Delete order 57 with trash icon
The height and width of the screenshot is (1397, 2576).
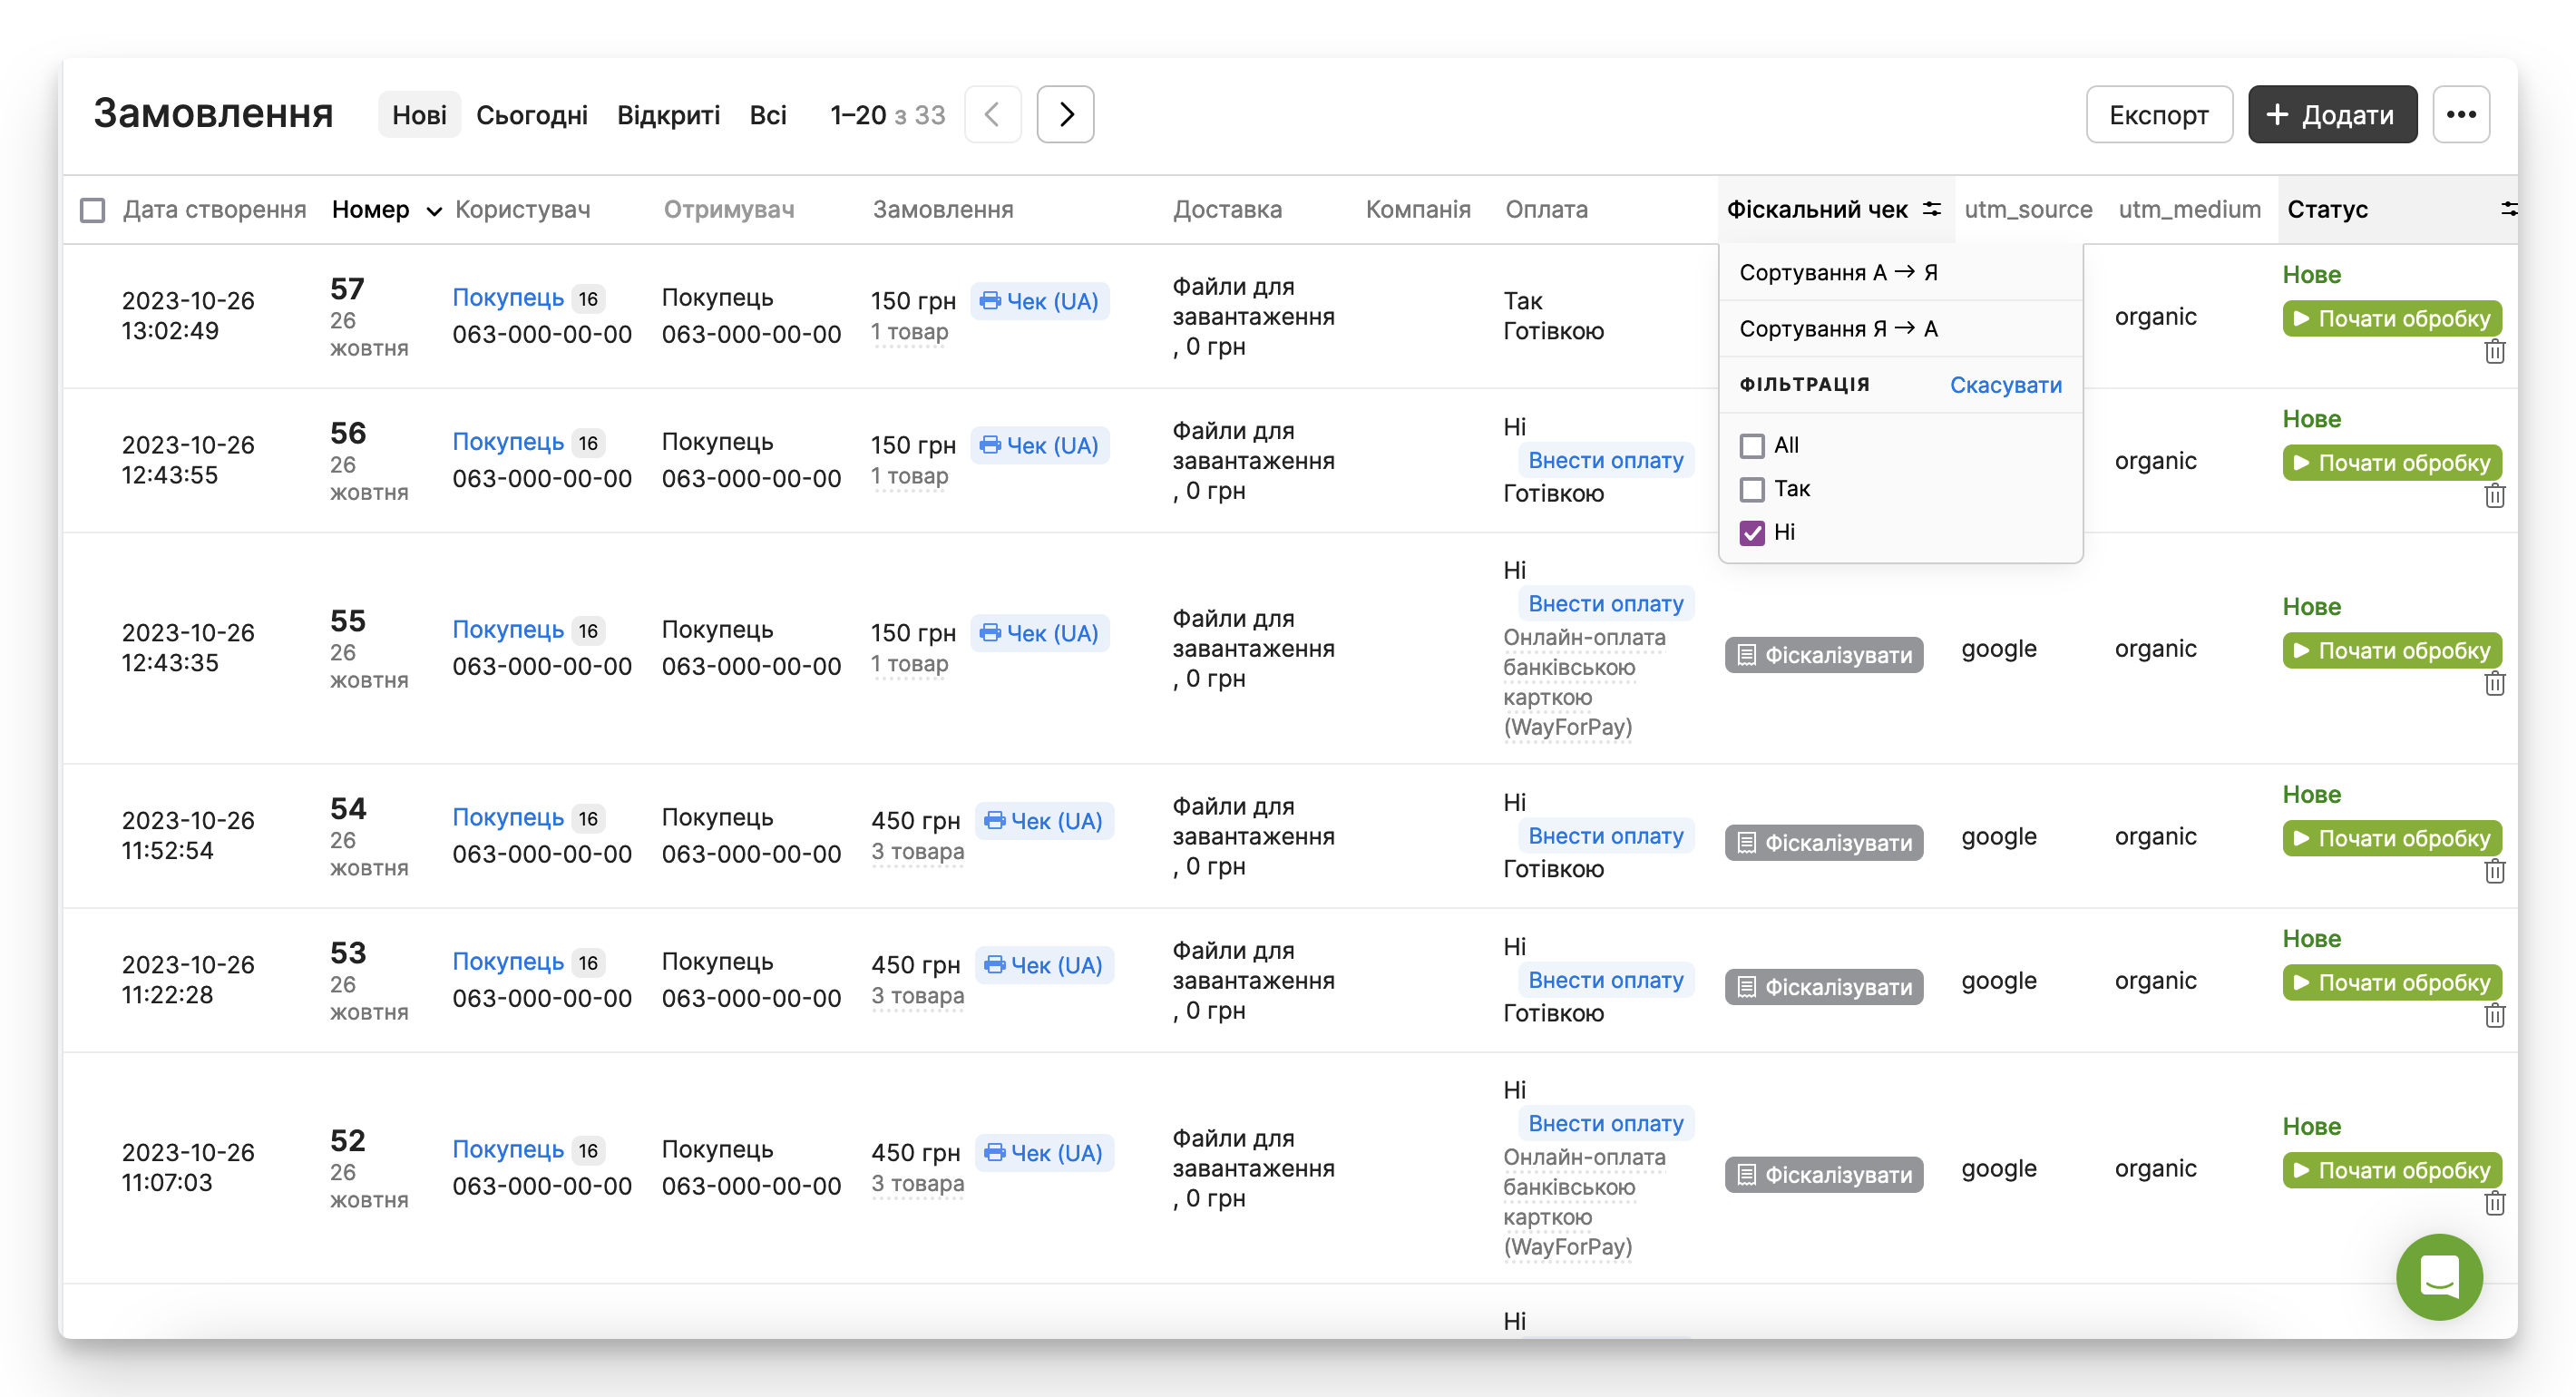coord(2494,352)
